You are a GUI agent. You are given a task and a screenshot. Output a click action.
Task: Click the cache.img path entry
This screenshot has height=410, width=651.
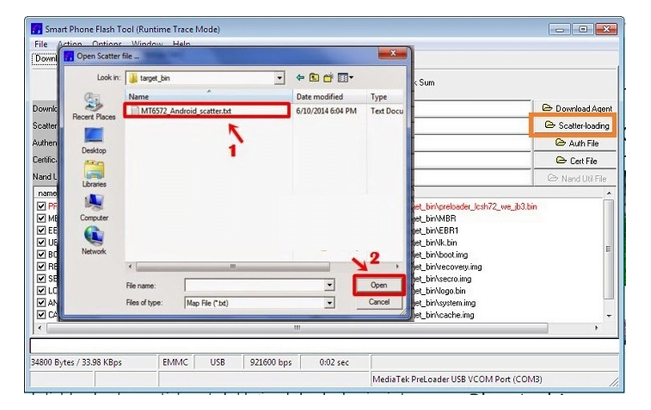(443, 315)
